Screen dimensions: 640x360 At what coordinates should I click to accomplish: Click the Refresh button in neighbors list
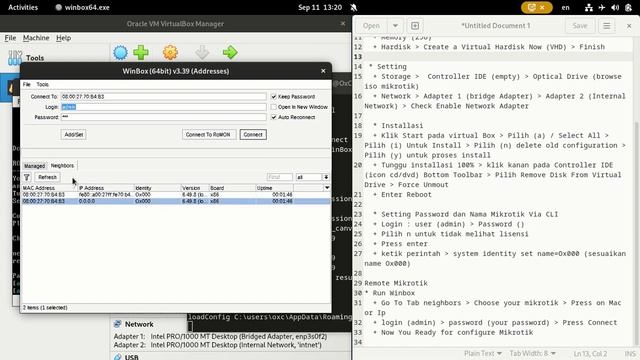click(x=47, y=177)
